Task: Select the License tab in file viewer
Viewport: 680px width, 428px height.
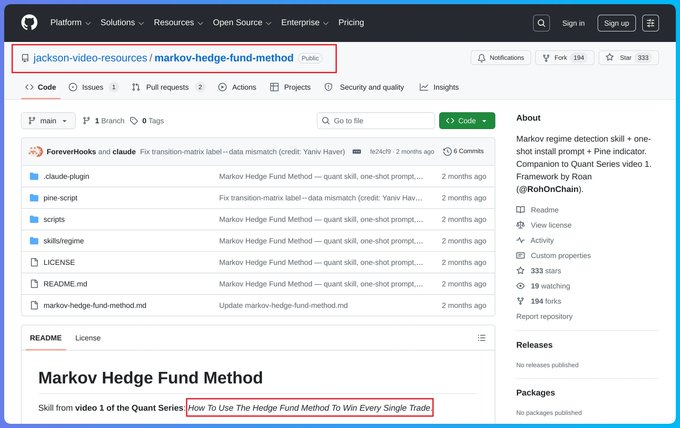Action: [x=88, y=338]
